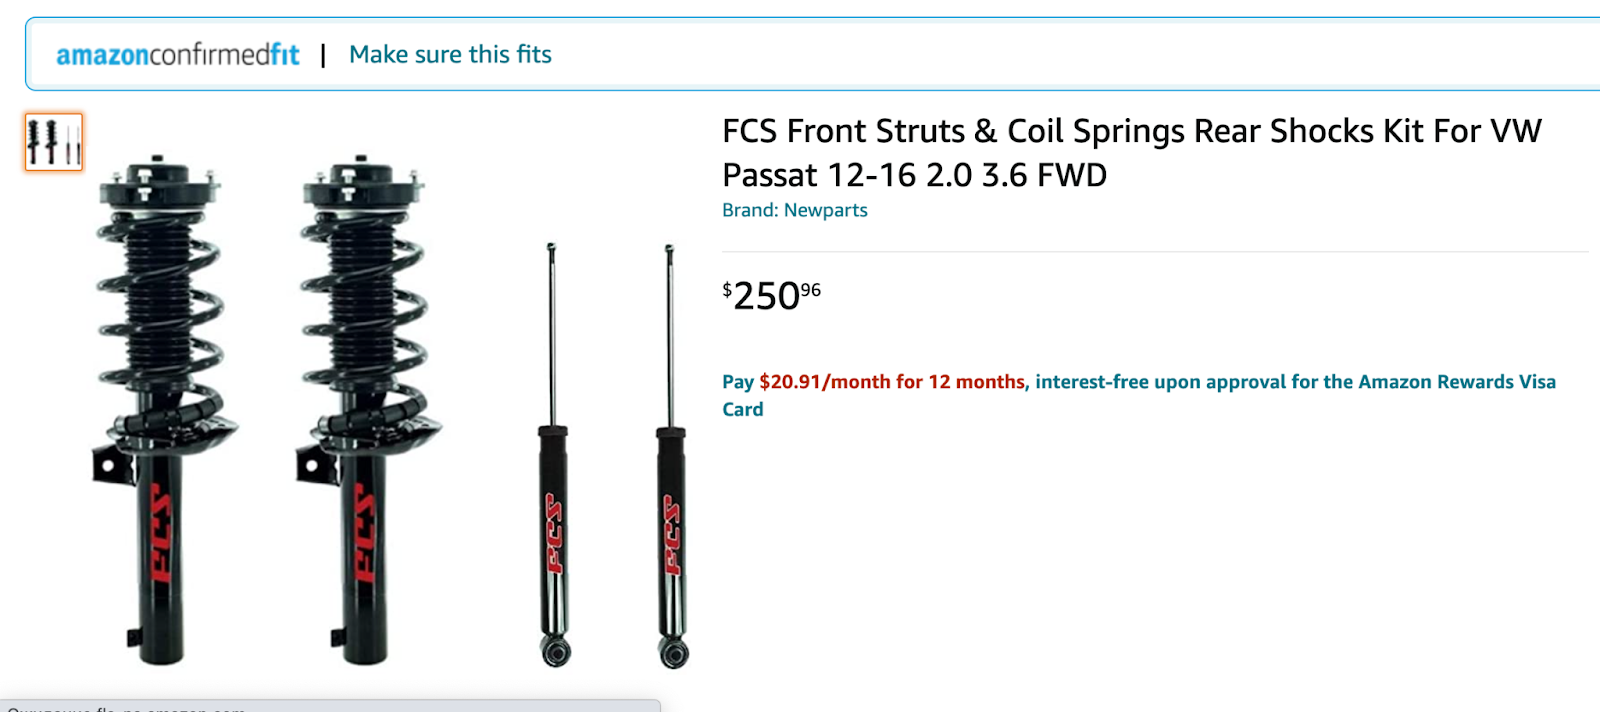Click the word 'Card' on the offer's second line

[743, 409]
